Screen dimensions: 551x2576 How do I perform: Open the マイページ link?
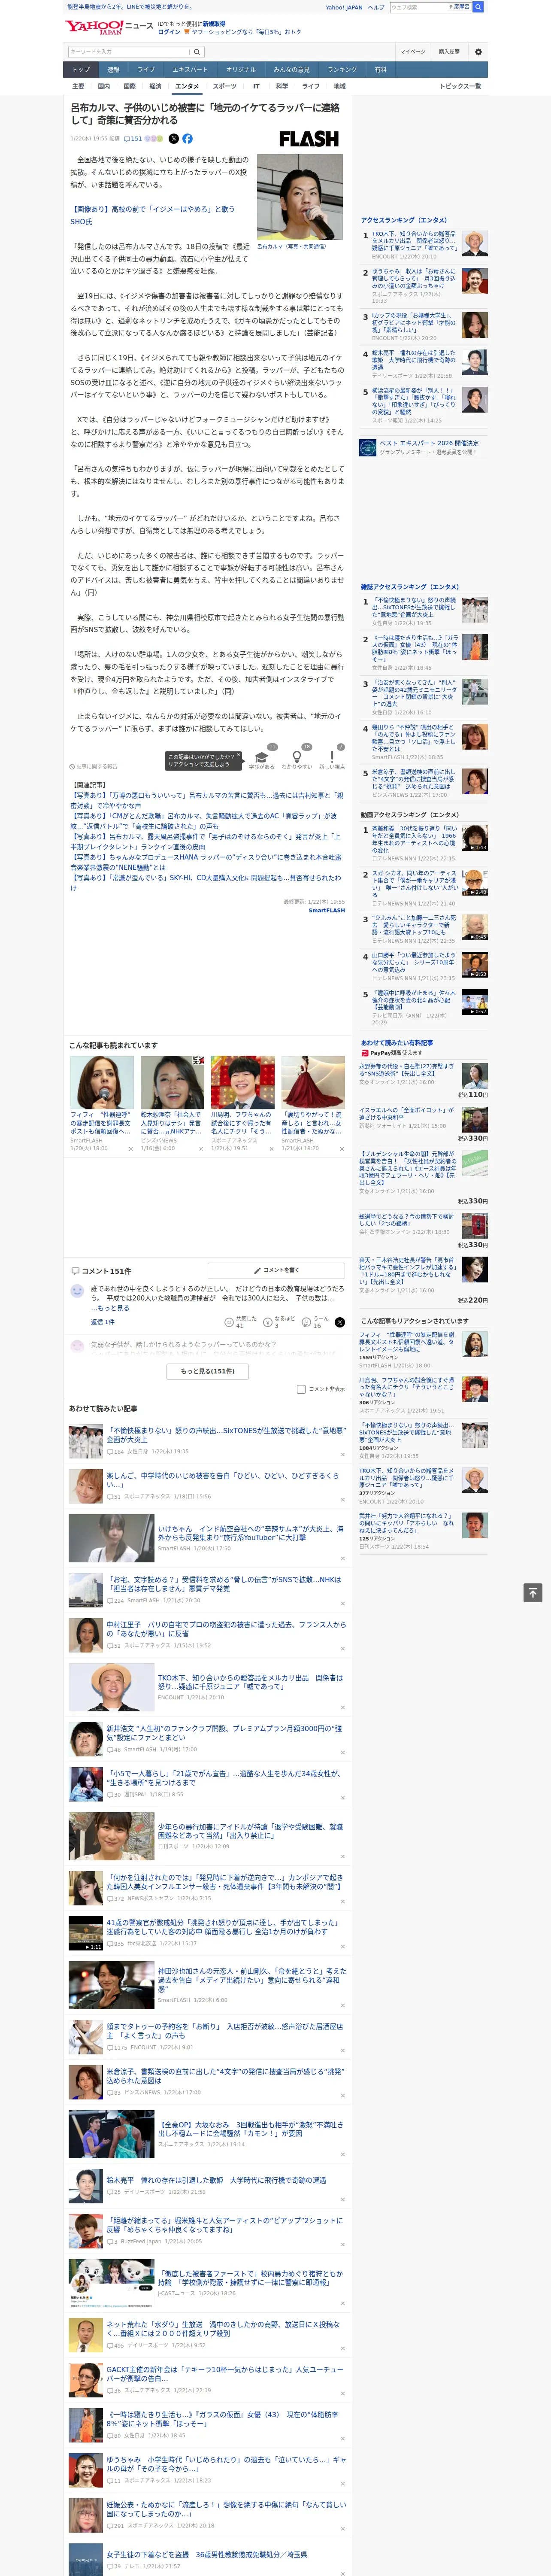point(412,51)
